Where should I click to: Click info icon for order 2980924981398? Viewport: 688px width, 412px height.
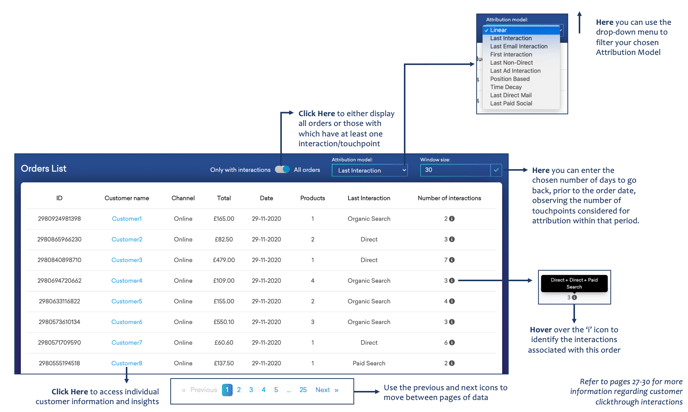(x=452, y=219)
